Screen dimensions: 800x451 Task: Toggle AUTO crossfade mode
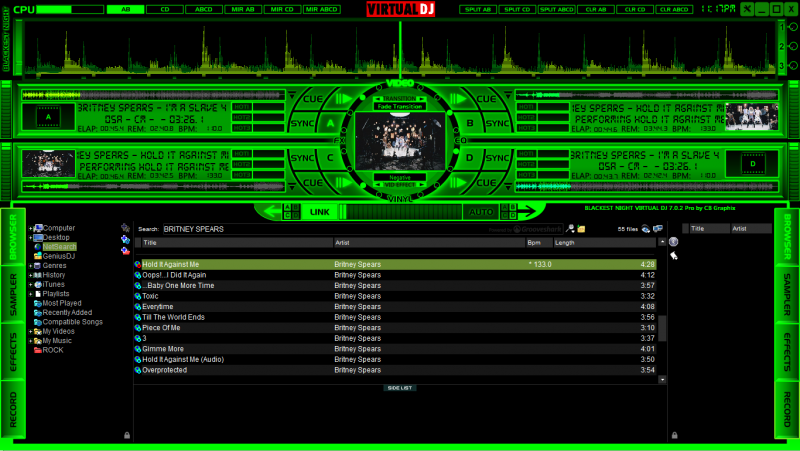(x=481, y=212)
